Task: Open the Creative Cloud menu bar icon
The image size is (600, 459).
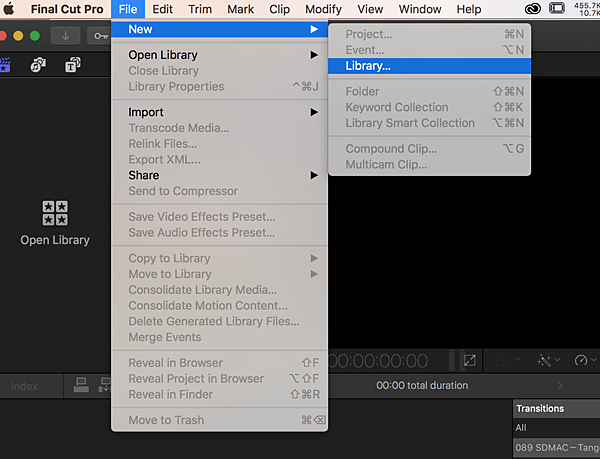Action: click(x=532, y=8)
